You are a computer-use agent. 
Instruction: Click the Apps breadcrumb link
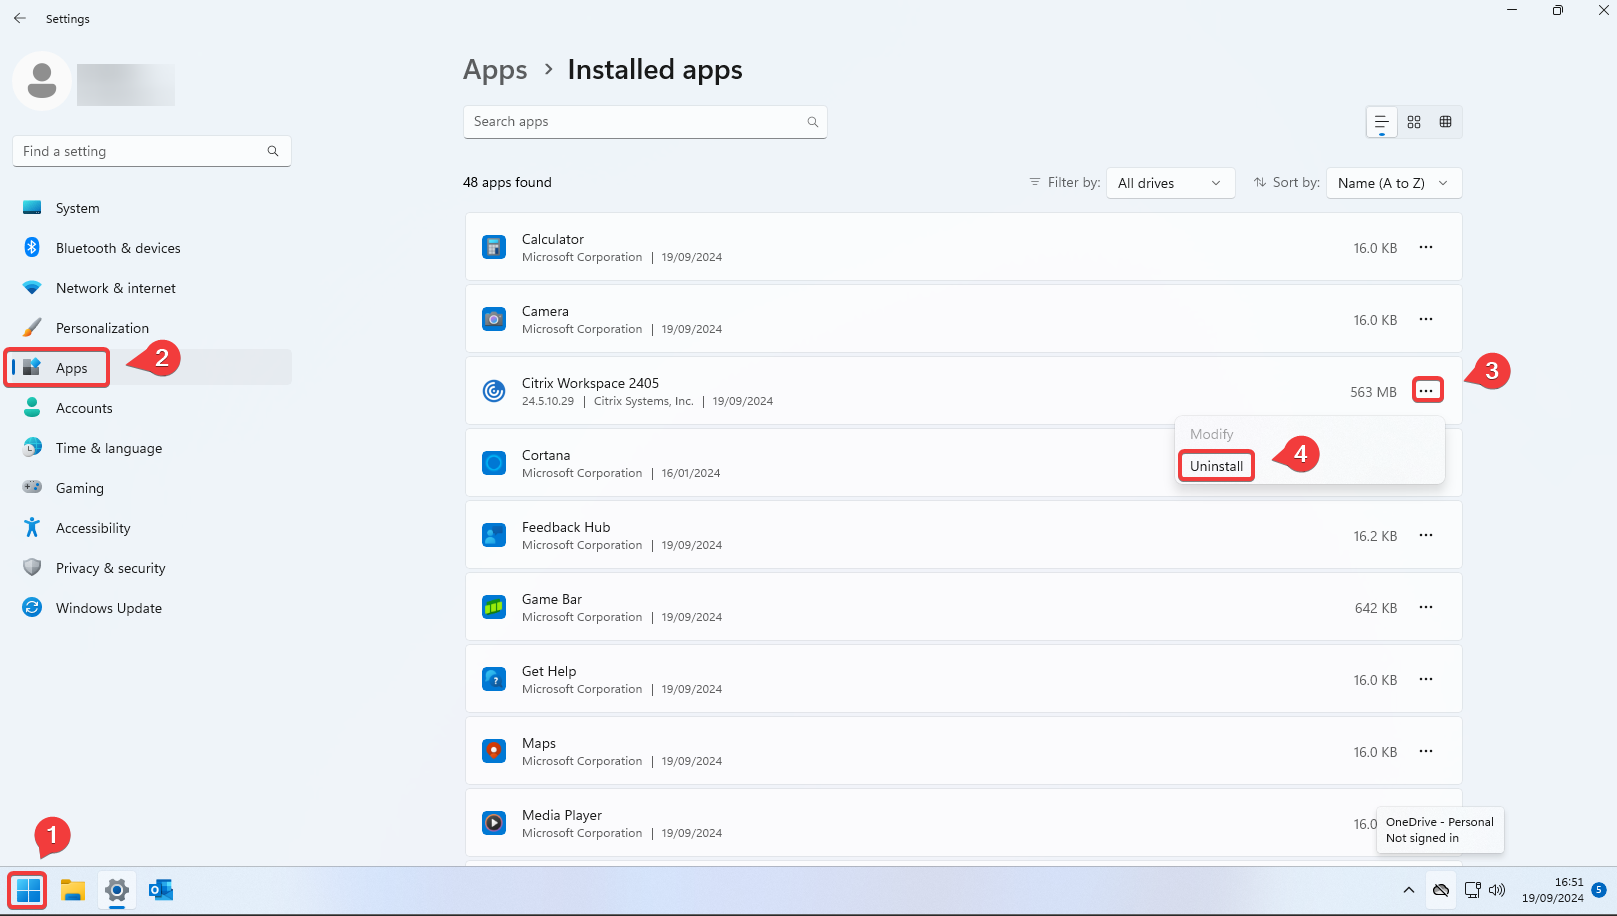pyautogui.click(x=495, y=69)
